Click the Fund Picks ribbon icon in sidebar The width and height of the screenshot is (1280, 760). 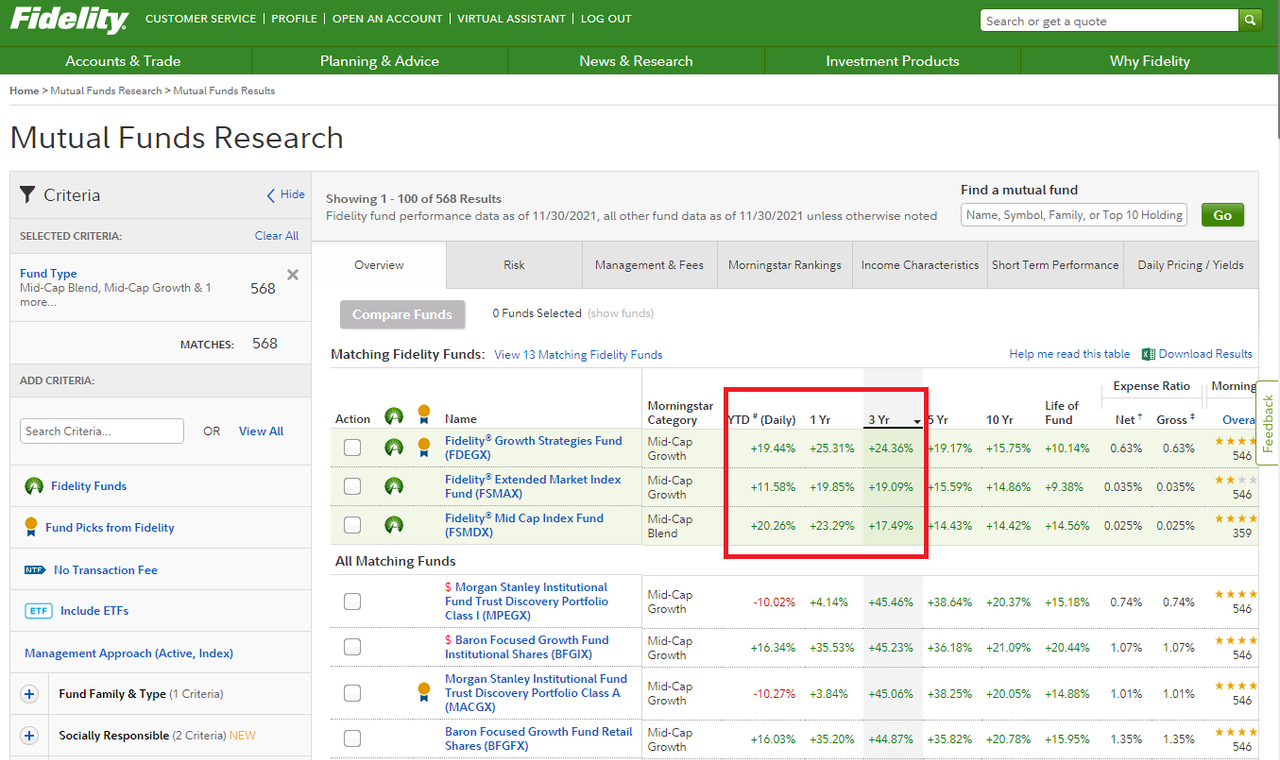coord(30,527)
